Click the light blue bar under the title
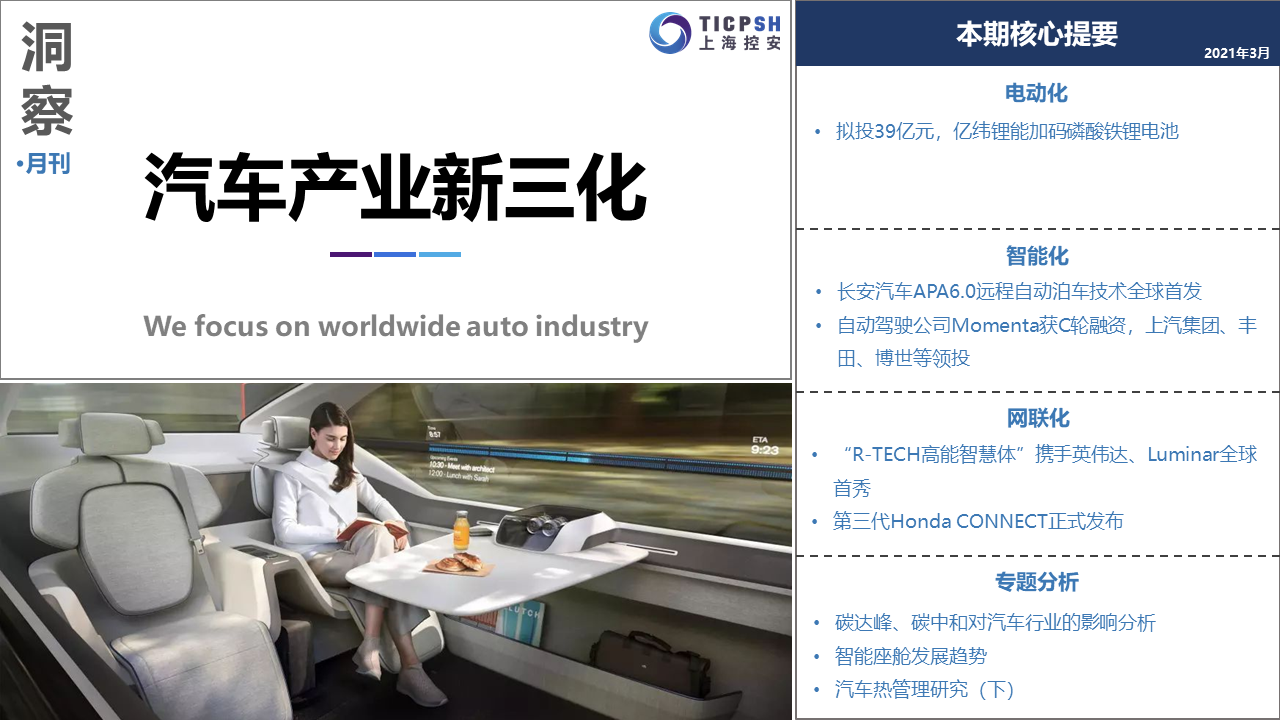Screen dimensions: 1280x720 (440, 254)
